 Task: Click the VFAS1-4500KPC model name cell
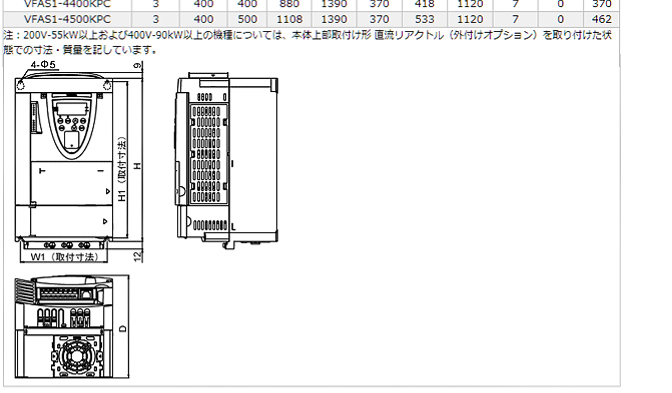pos(67,19)
